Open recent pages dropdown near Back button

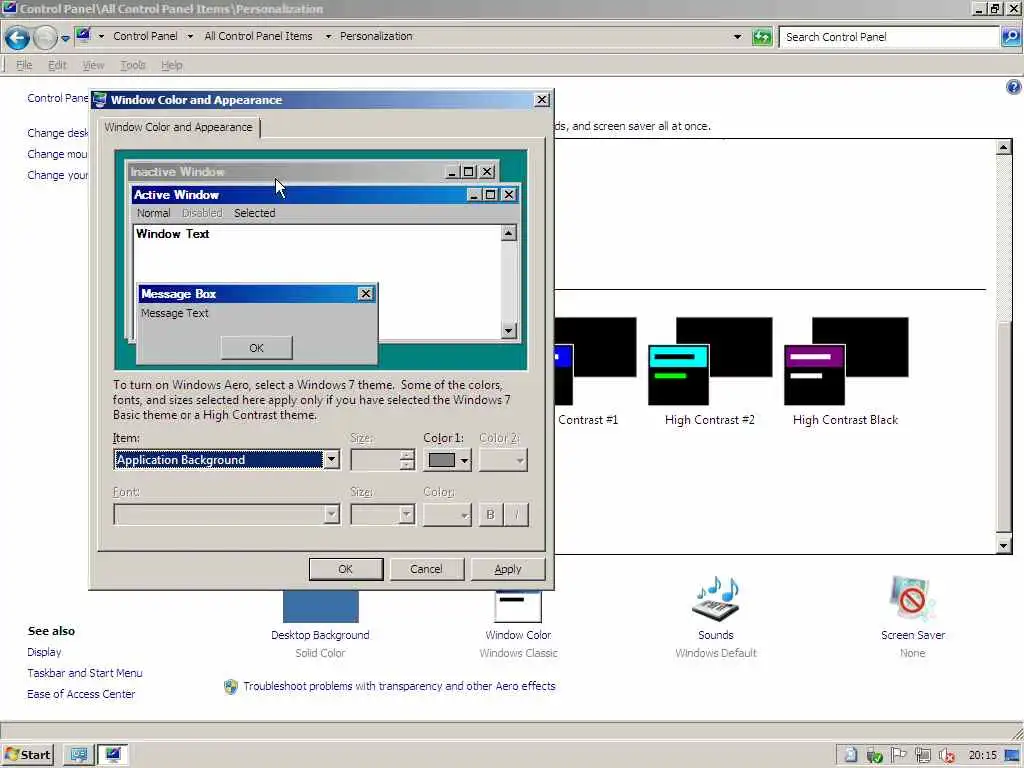coord(65,39)
